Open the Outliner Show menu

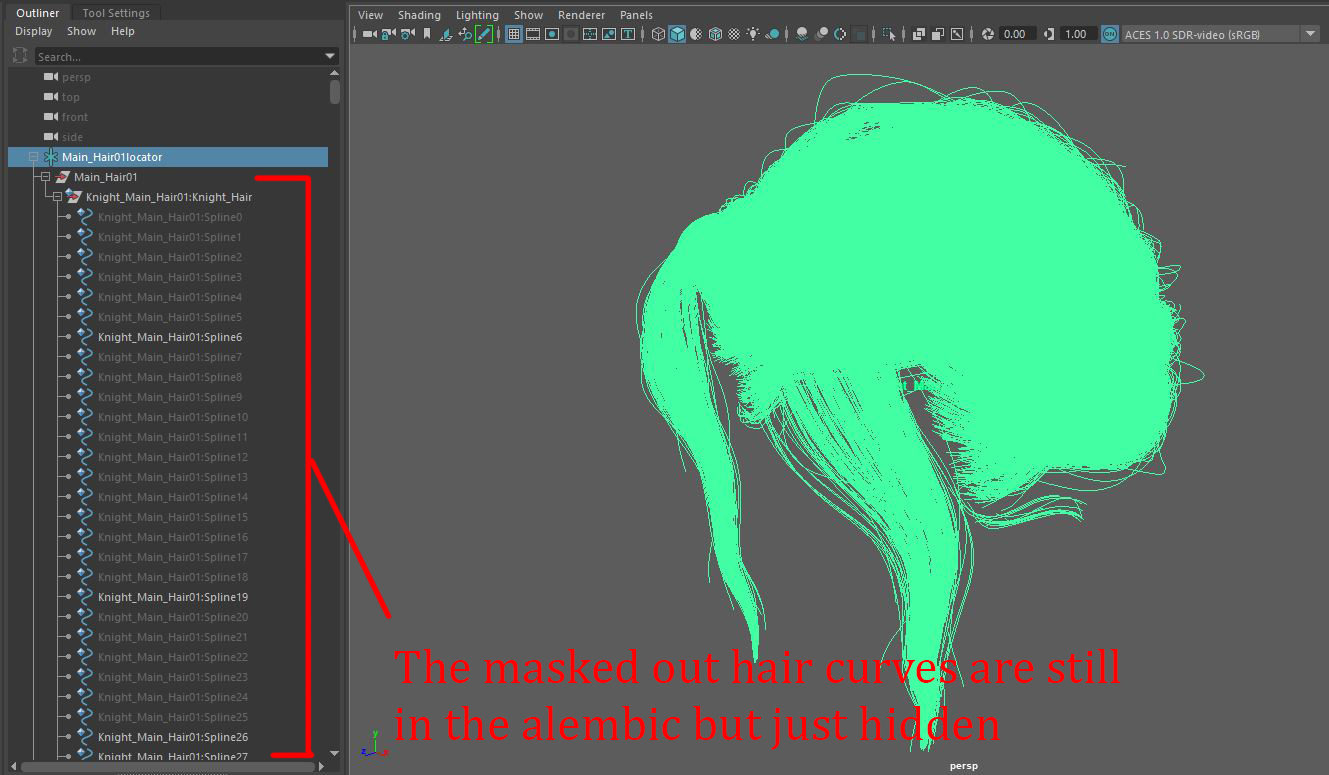point(82,31)
